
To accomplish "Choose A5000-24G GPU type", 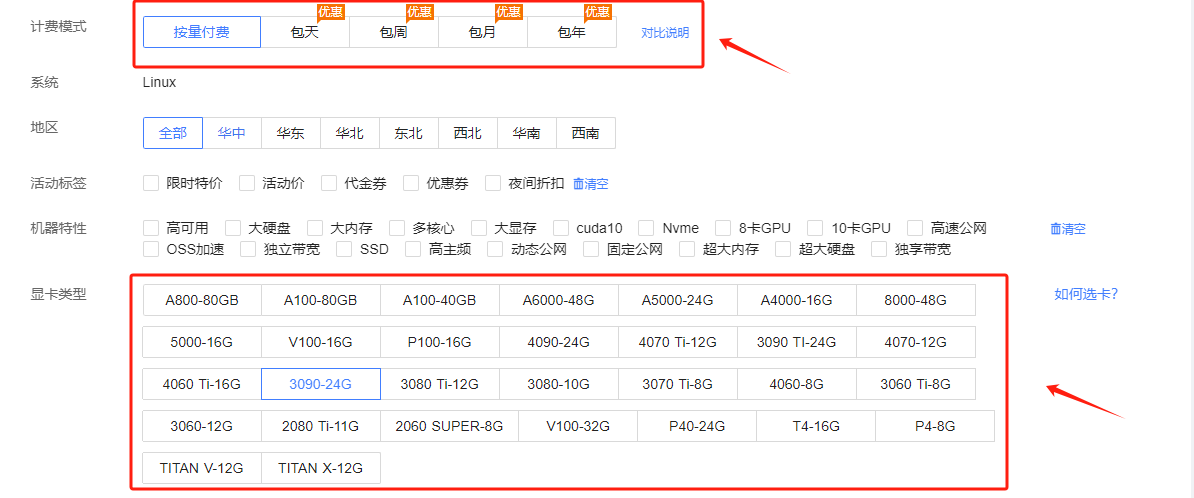I will point(678,300).
